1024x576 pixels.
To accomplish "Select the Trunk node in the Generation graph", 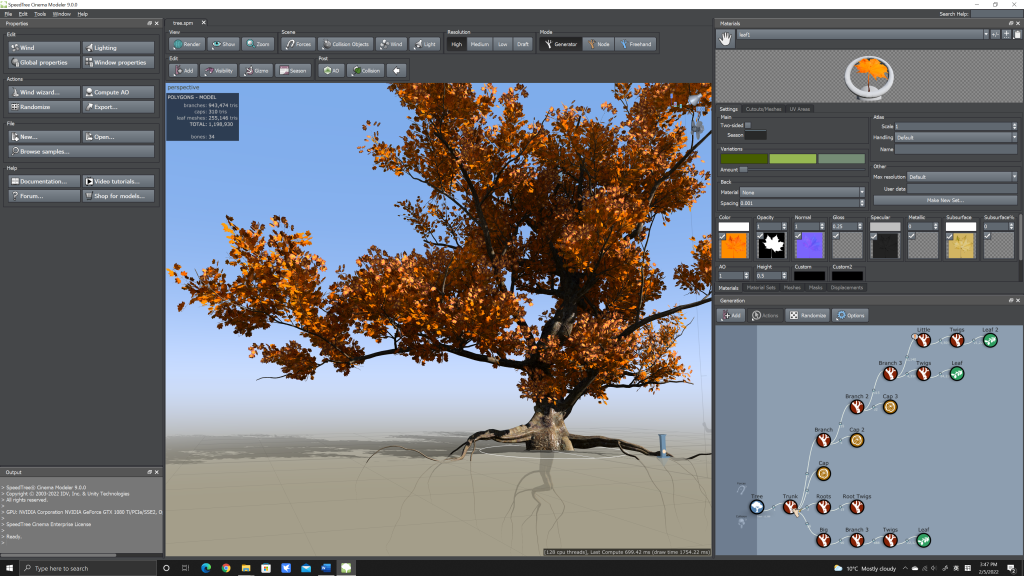I will [x=790, y=507].
